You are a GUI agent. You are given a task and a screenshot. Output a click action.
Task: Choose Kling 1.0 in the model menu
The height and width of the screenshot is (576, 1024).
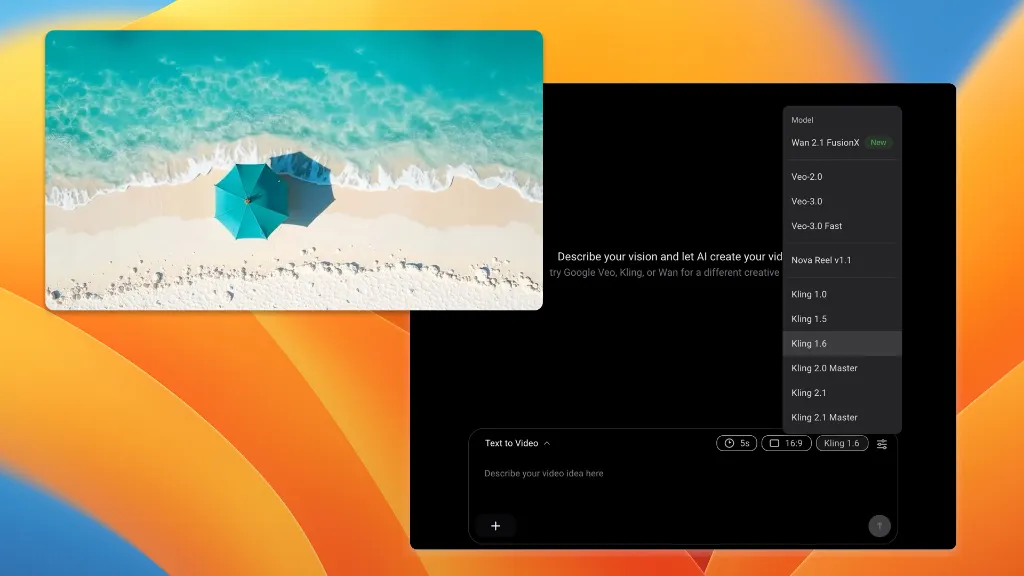pos(809,294)
